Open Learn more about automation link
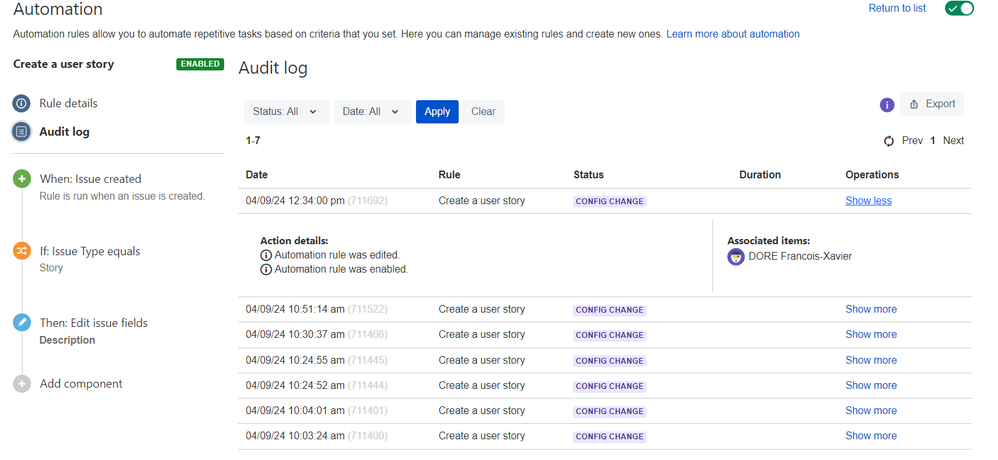 tap(733, 34)
